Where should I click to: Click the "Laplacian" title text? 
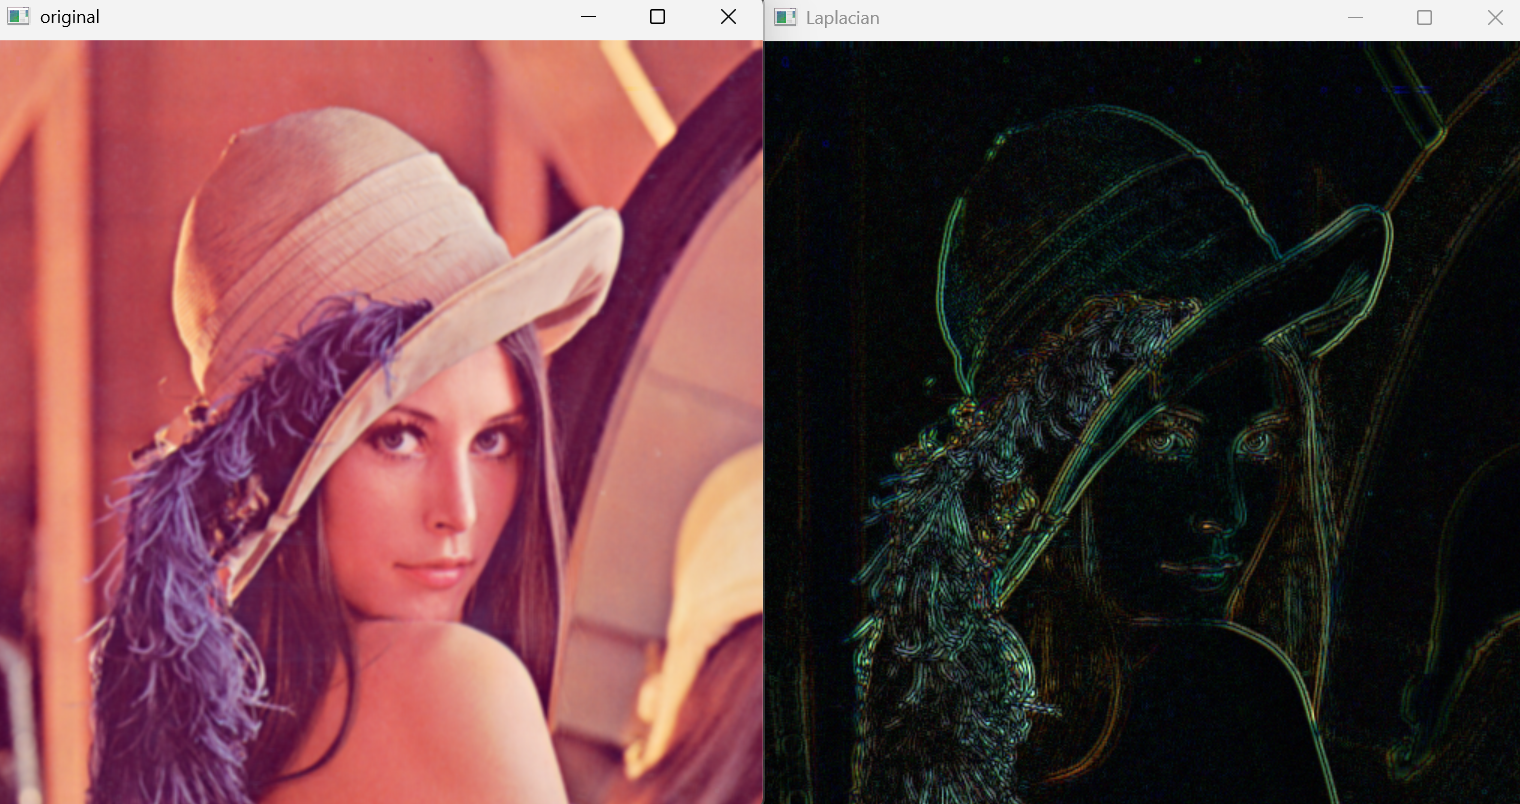point(843,18)
